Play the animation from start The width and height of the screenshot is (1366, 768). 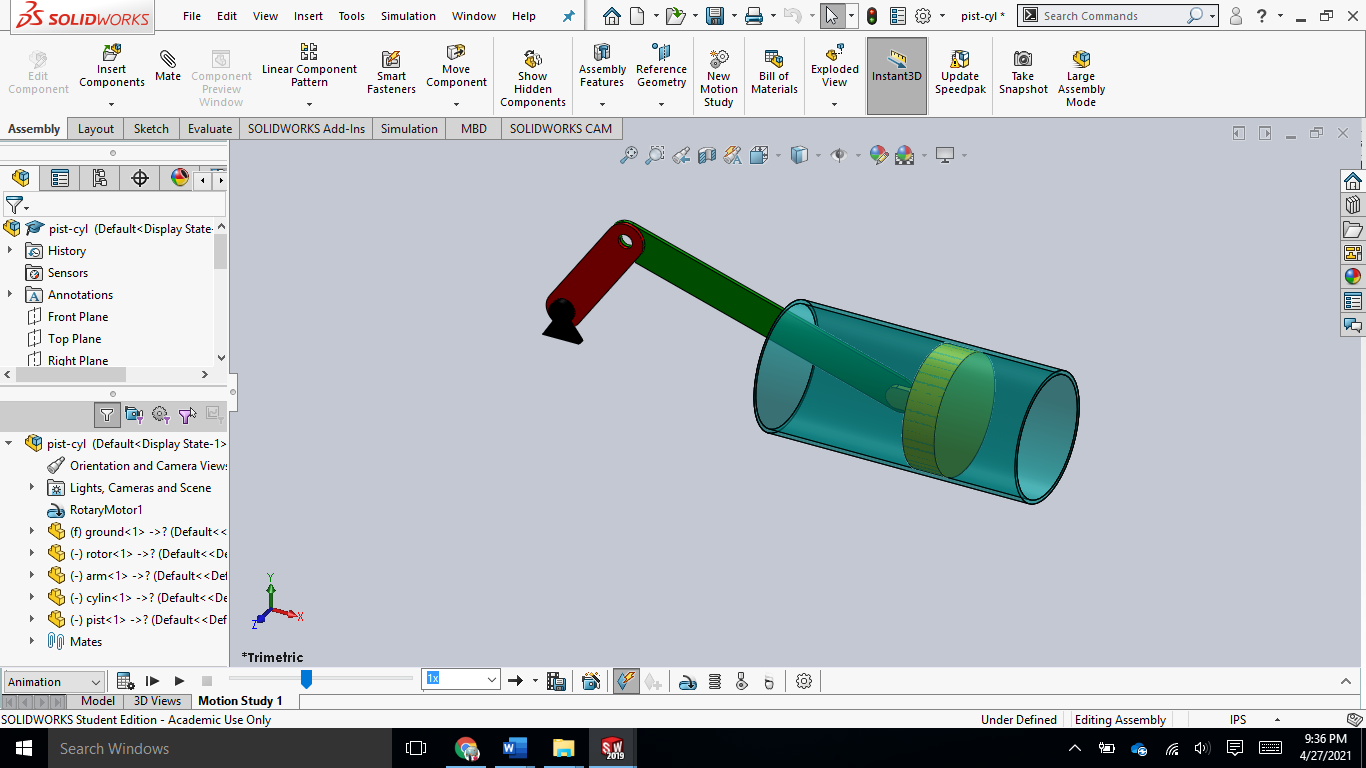pos(152,681)
